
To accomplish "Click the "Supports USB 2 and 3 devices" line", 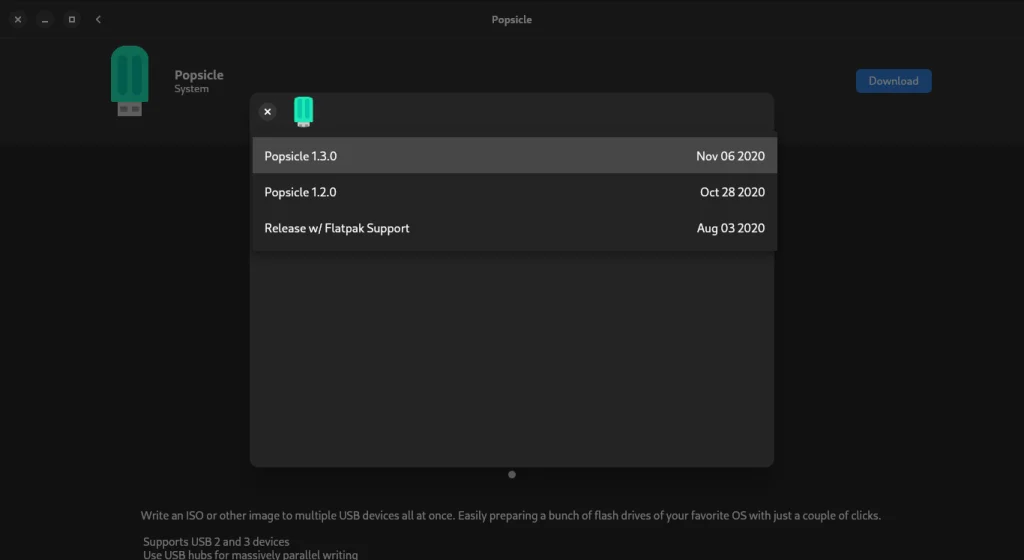I will (216, 541).
